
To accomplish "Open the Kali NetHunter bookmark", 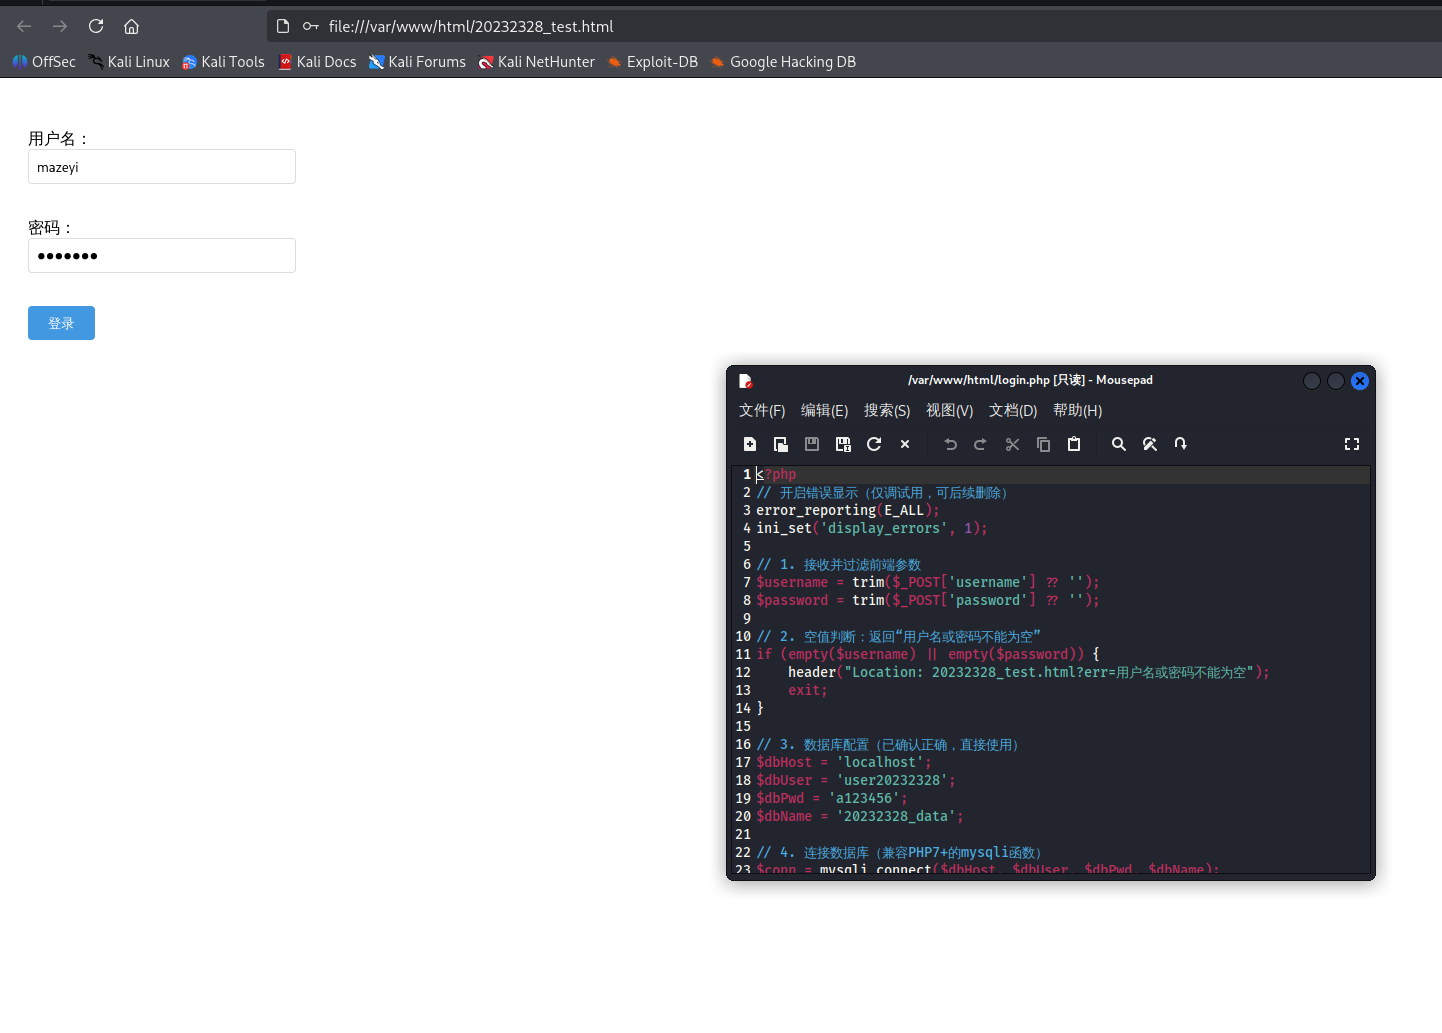I will tap(536, 62).
